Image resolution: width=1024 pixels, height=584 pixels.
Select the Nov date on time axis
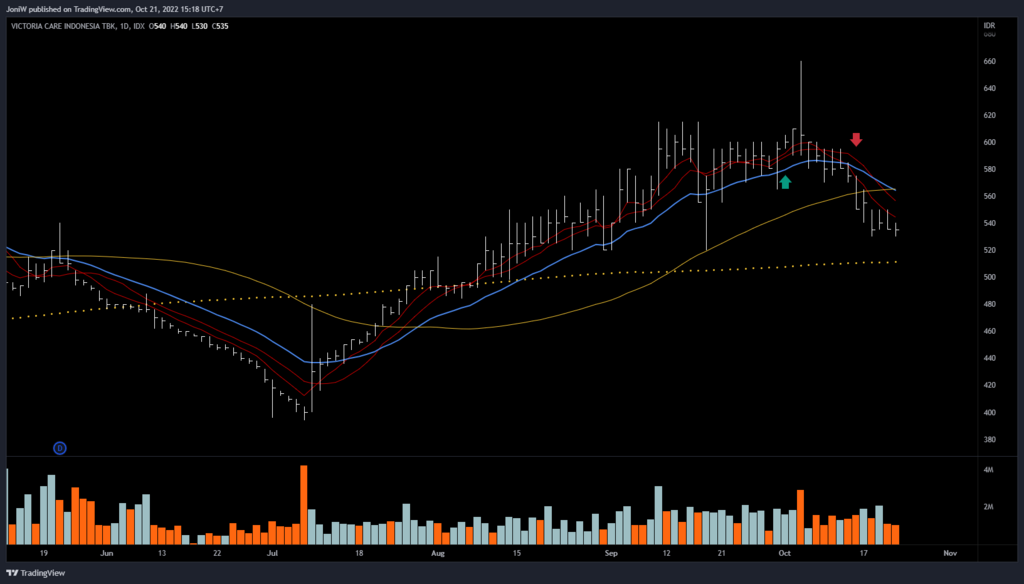(x=949, y=552)
